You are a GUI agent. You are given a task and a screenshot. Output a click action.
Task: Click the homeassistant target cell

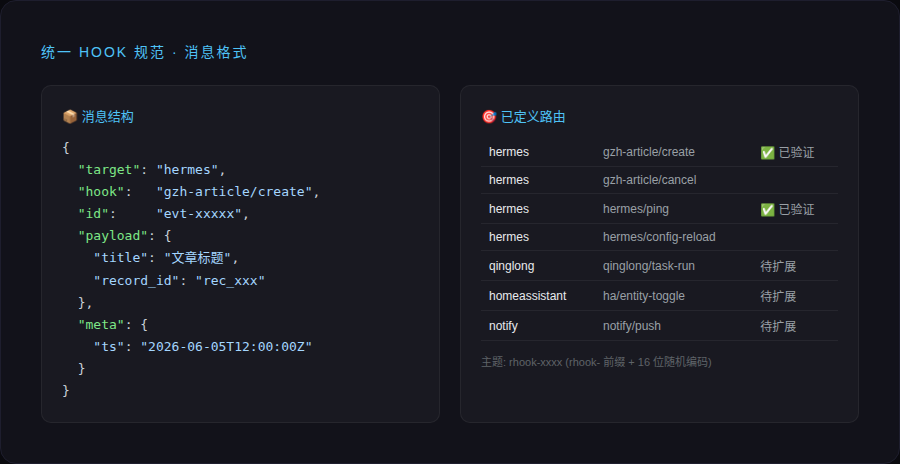pyautogui.click(x=527, y=296)
